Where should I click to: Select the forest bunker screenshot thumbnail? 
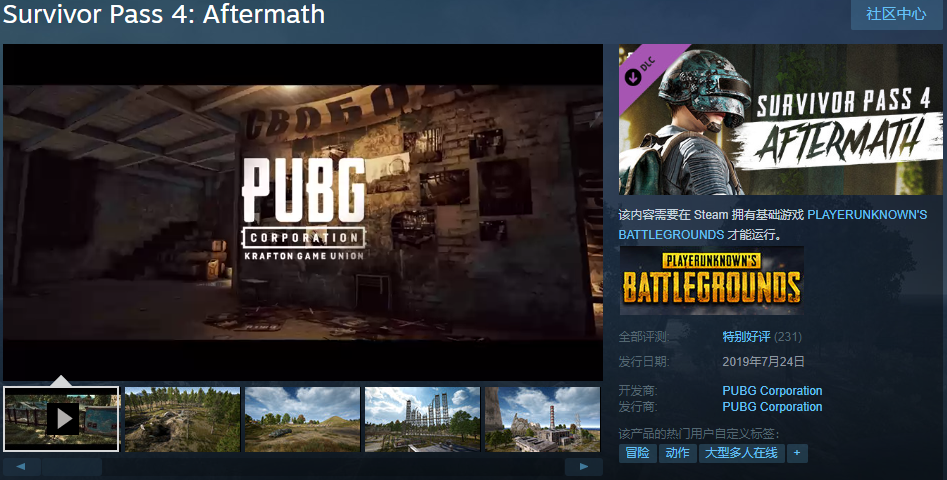pos(182,419)
